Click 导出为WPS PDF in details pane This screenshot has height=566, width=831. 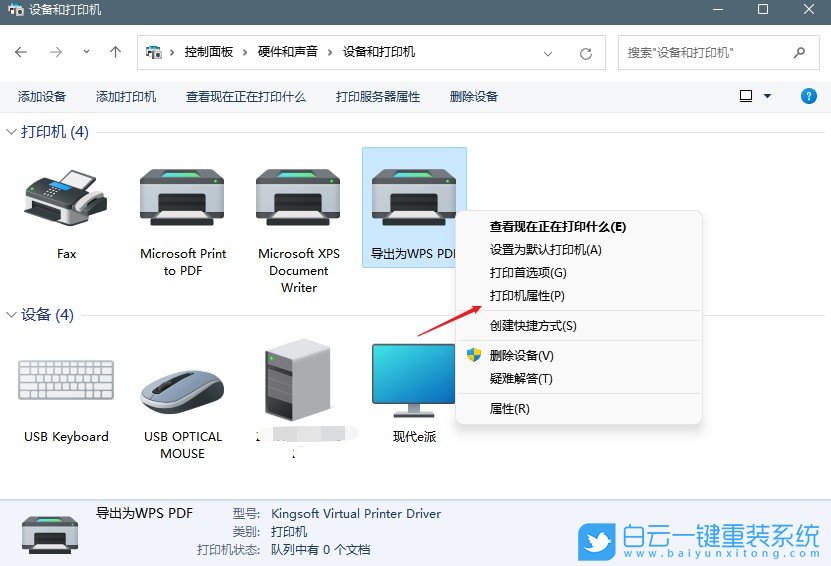pyautogui.click(x=144, y=513)
